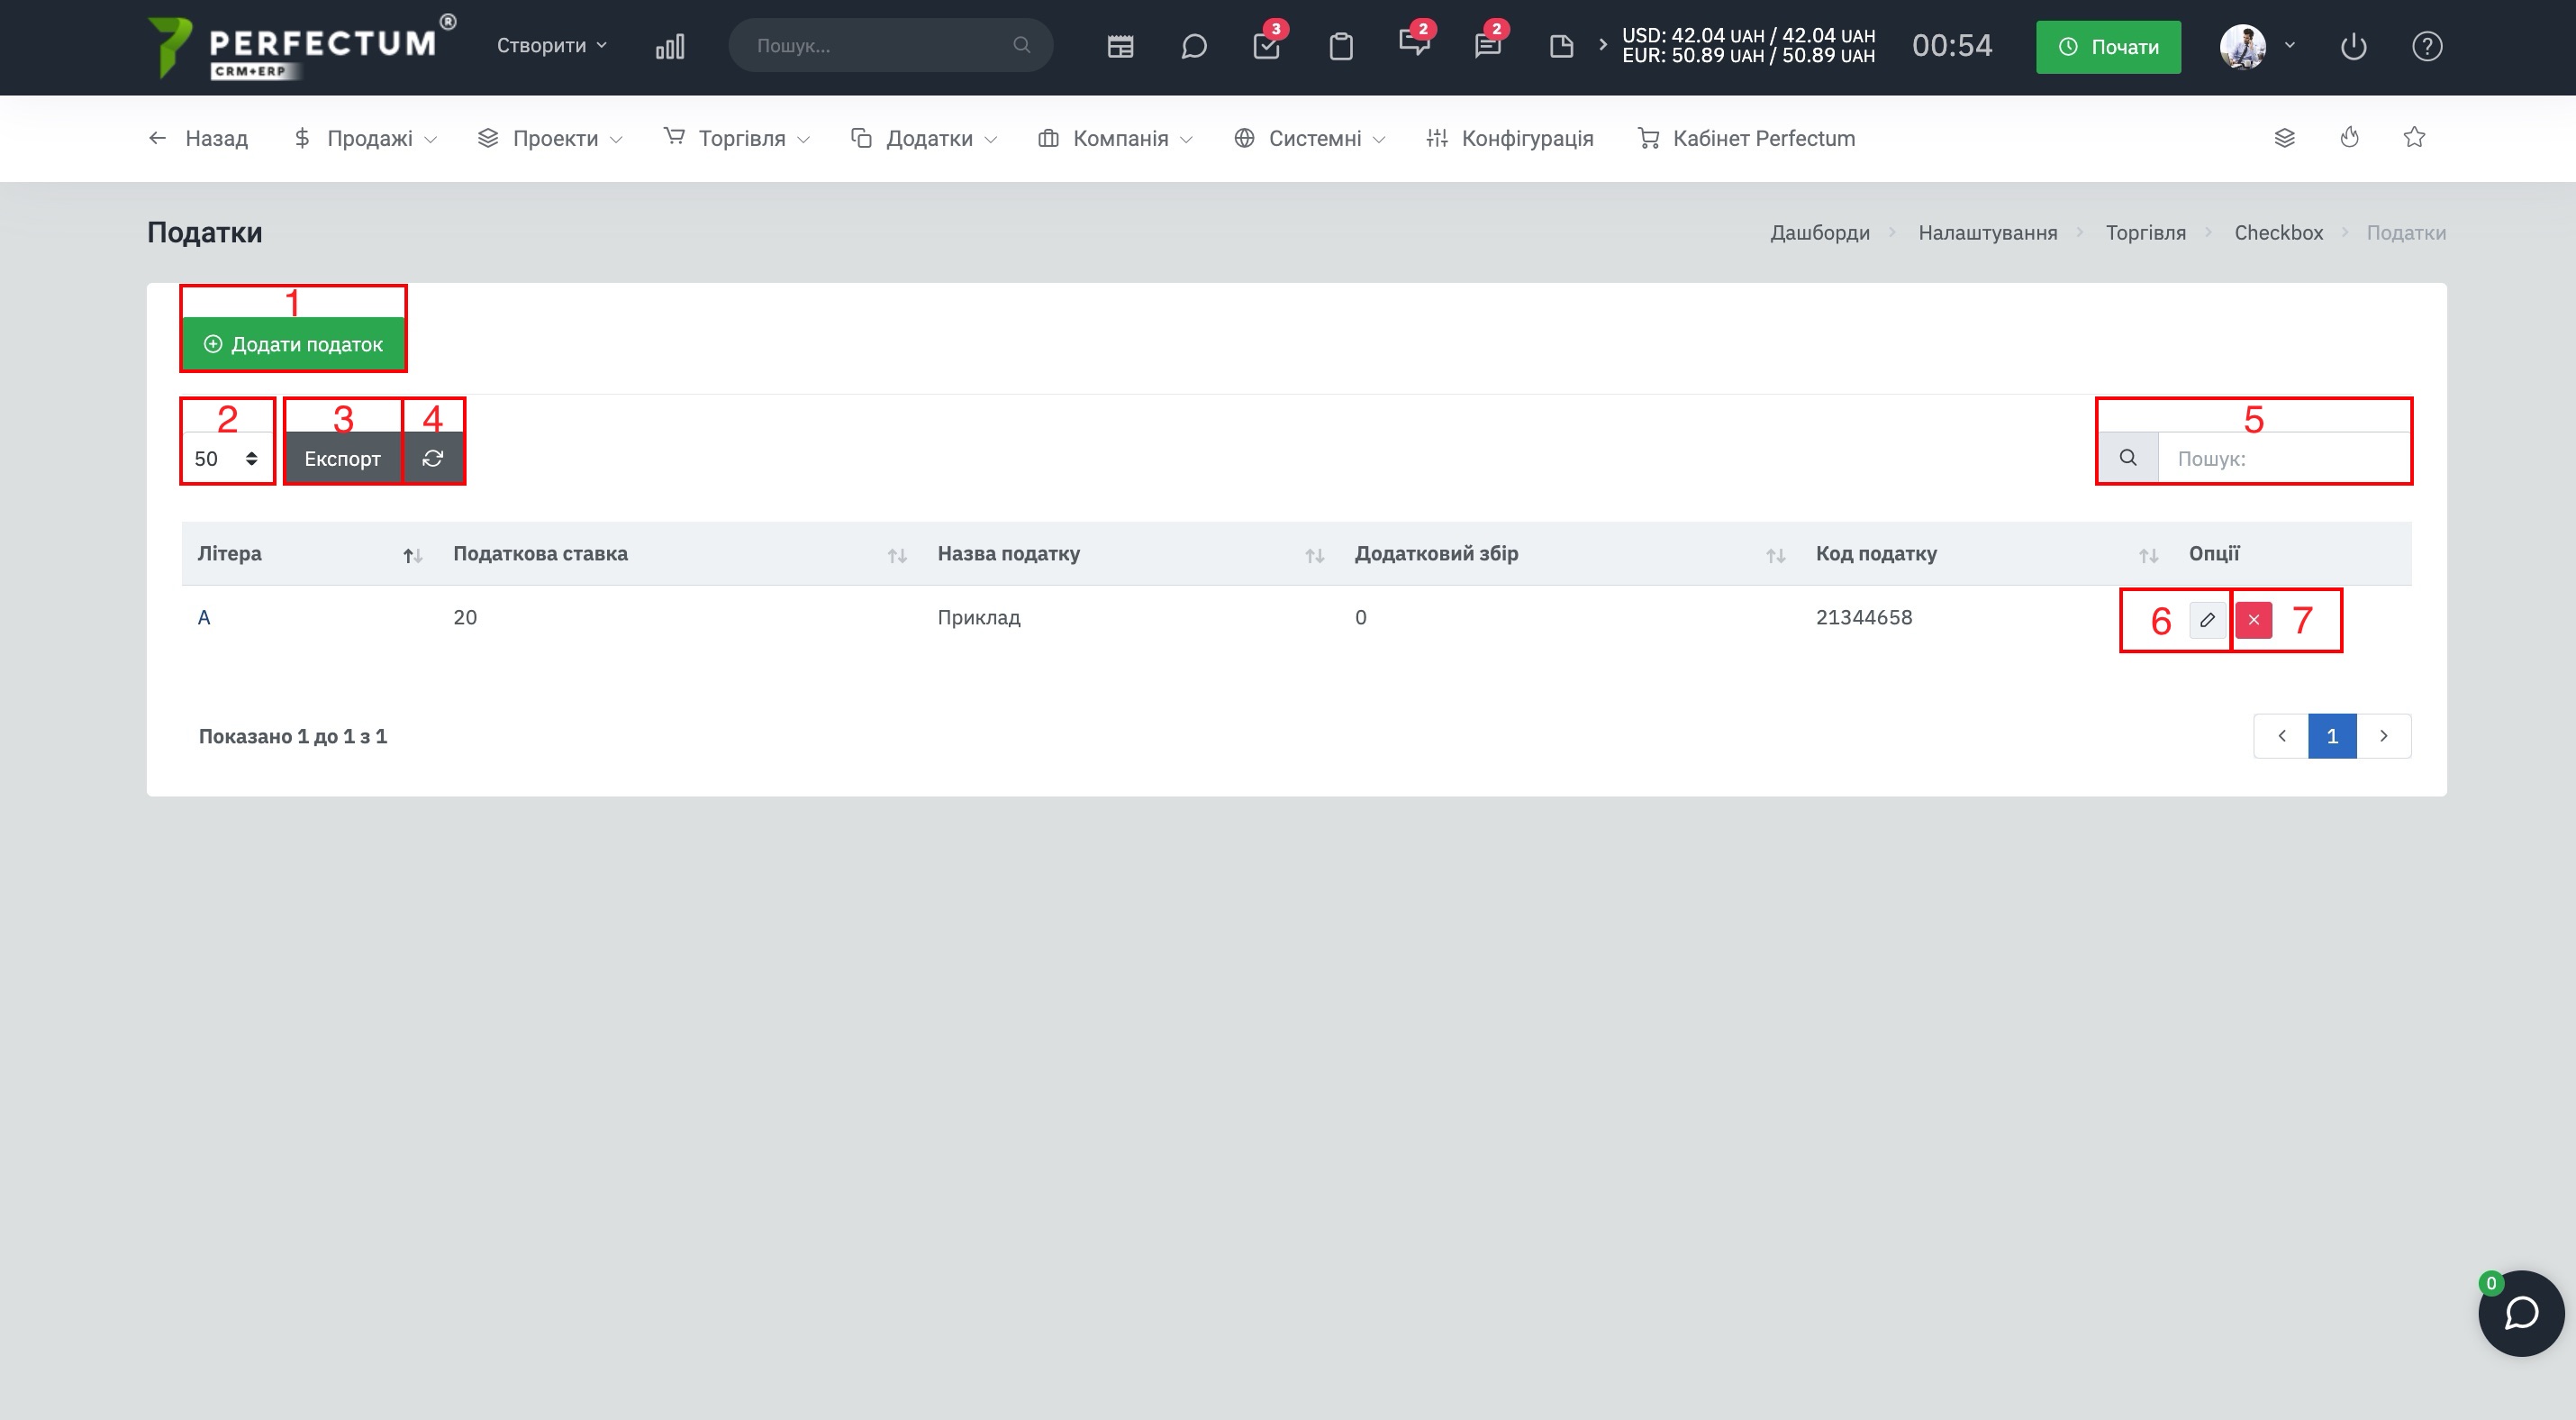Screen dimensions: 2576x1420
Task: Open Налаштування breadcrumb
Action: point(1988,232)
